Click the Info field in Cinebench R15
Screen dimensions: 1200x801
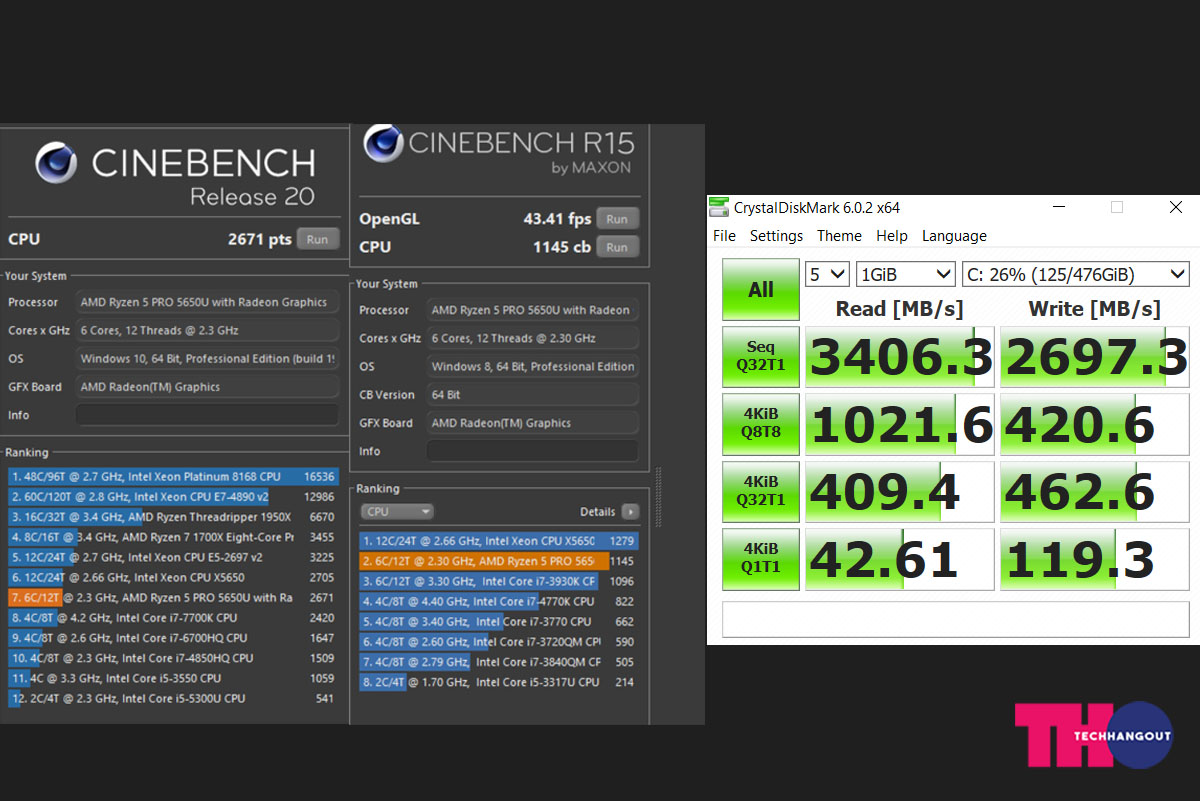coord(532,451)
